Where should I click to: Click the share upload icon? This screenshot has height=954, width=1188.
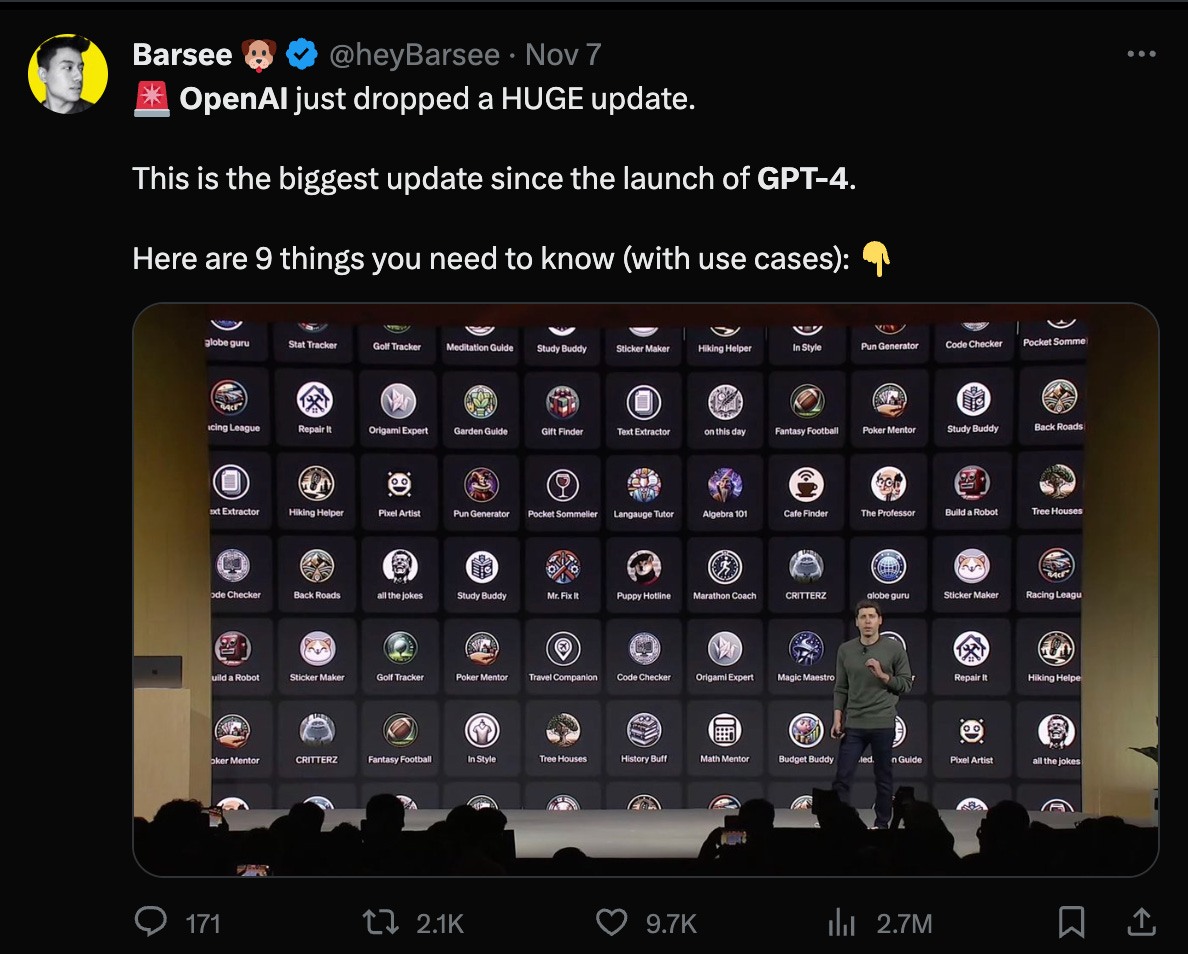[x=1141, y=922]
